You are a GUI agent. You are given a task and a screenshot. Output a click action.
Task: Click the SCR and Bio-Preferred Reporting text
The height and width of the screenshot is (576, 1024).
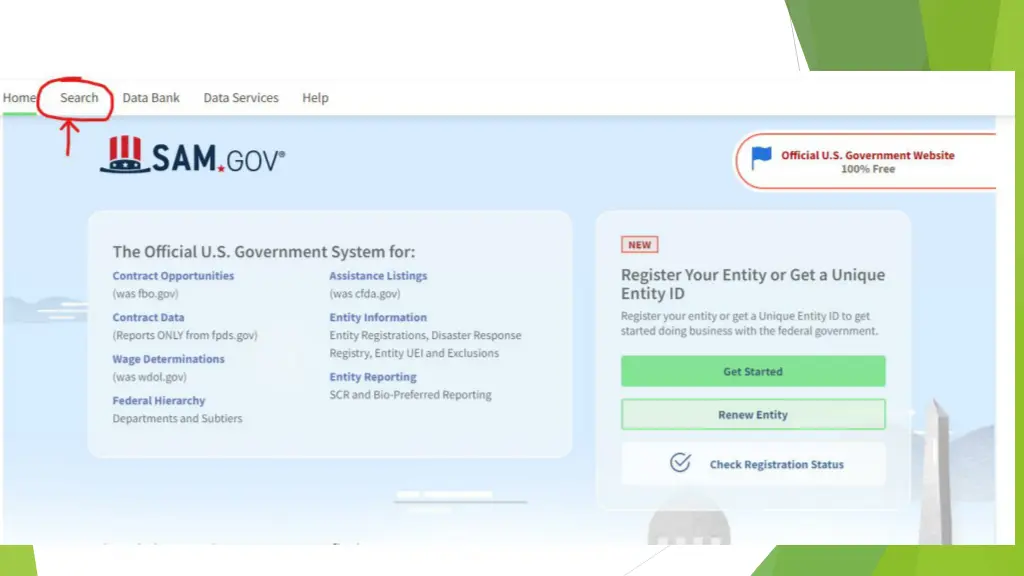pos(411,395)
